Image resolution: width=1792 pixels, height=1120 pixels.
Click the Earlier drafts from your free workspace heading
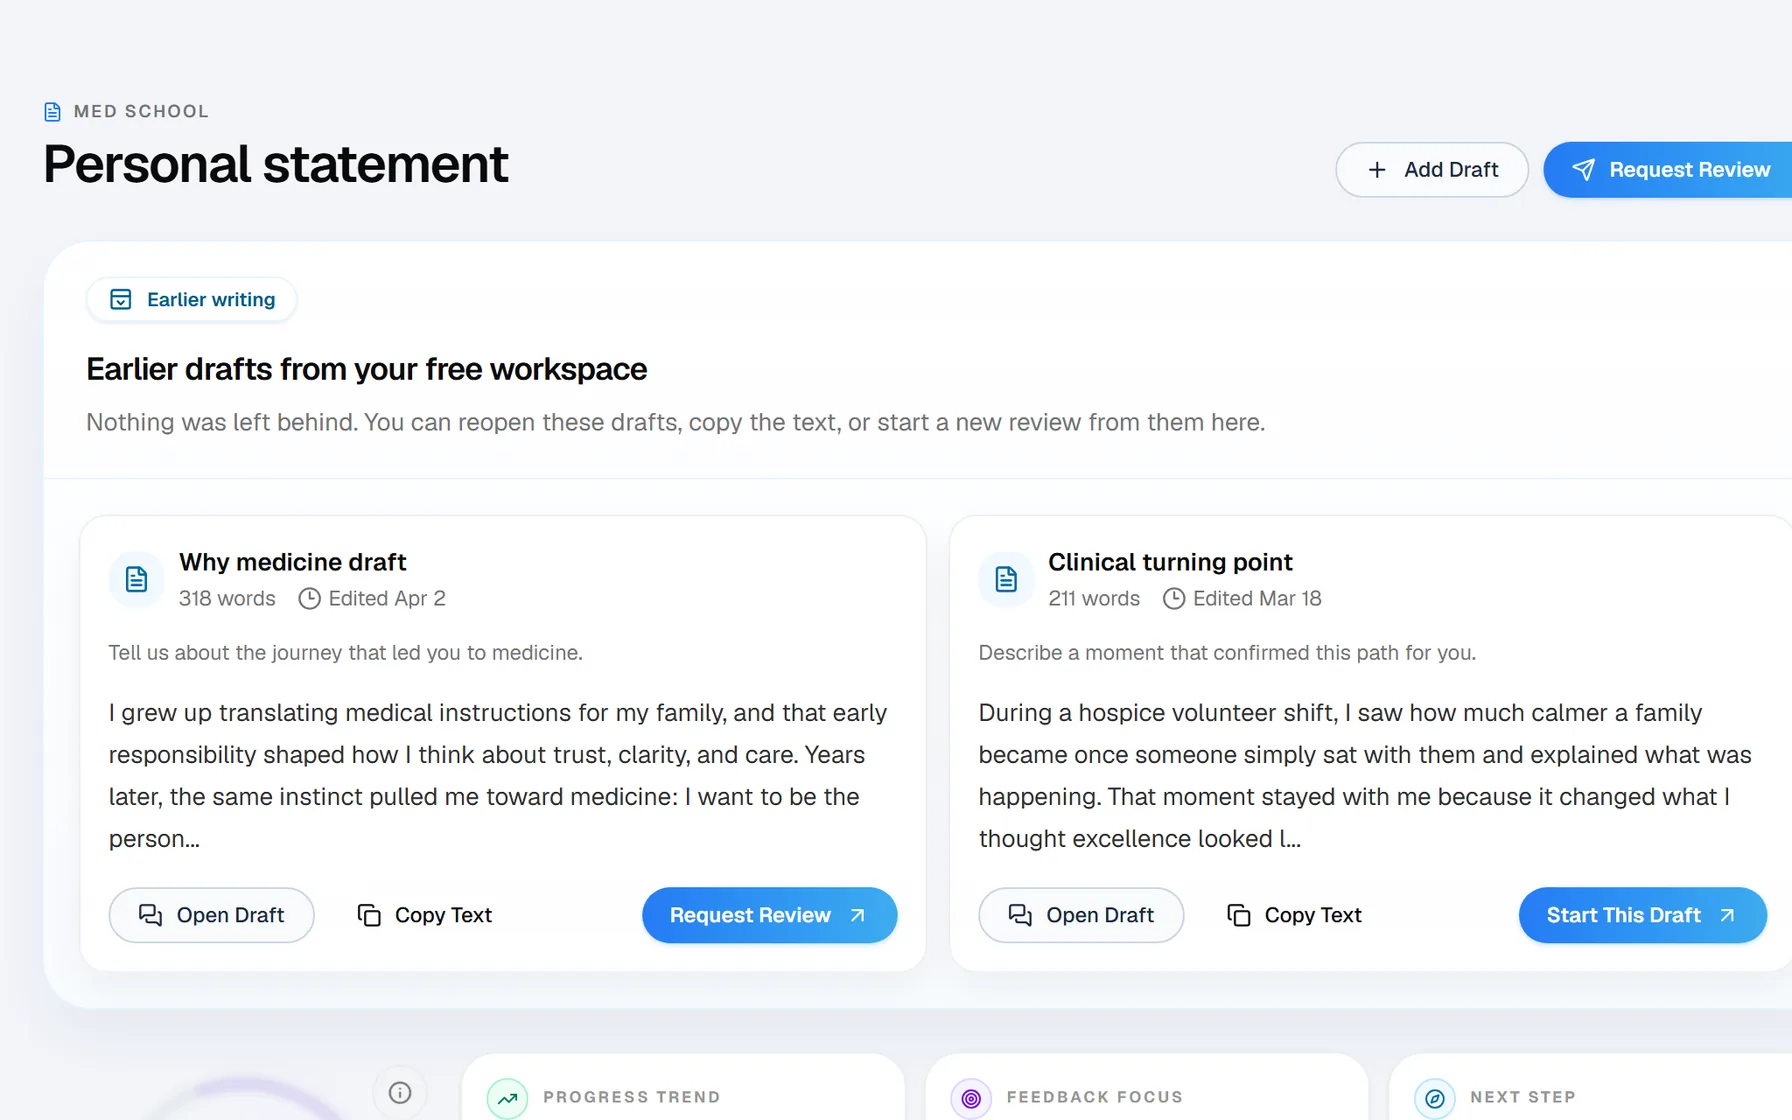click(366, 370)
